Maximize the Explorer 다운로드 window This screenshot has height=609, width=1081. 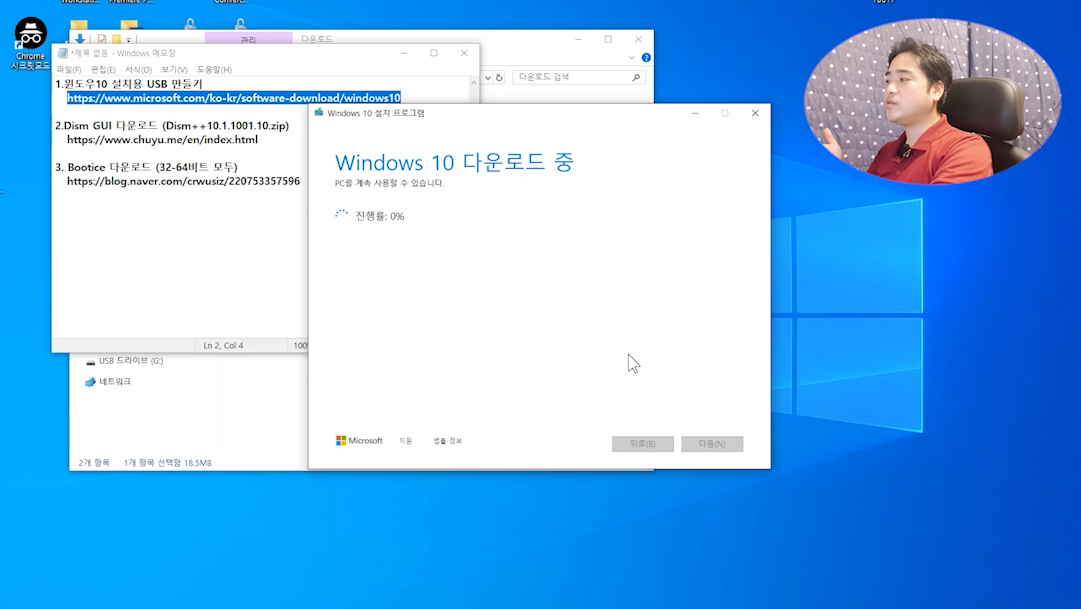coord(608,39)
